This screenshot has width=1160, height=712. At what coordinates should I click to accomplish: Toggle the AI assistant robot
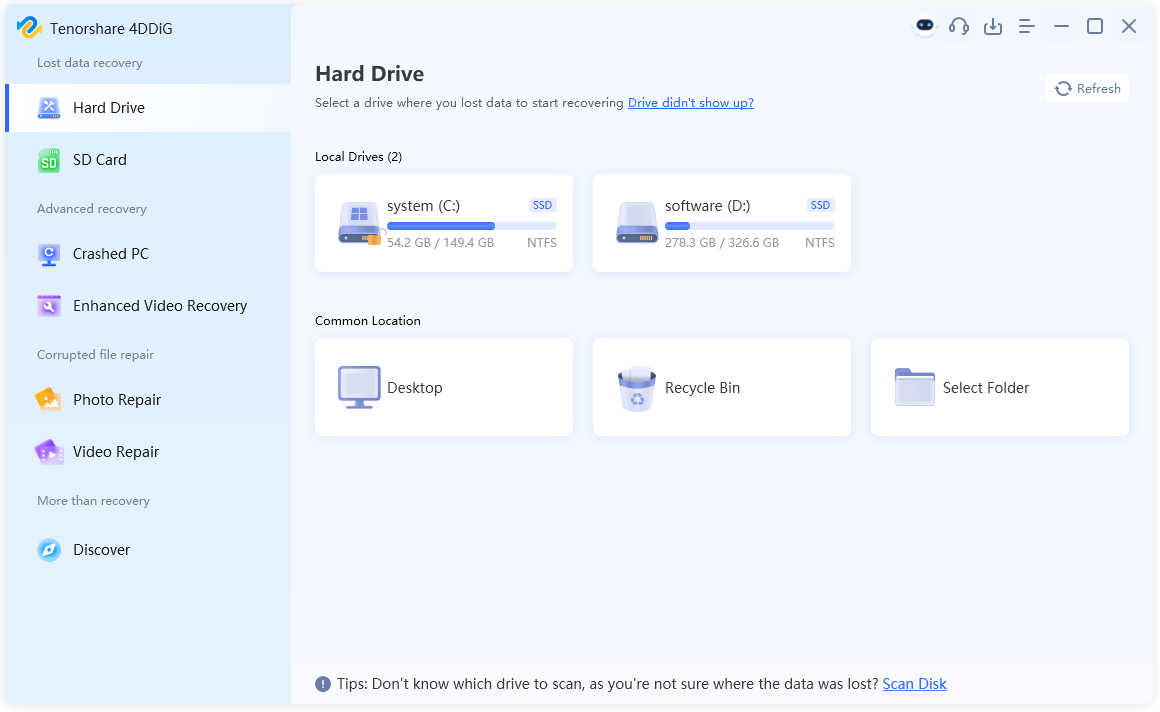pos(923,25)
